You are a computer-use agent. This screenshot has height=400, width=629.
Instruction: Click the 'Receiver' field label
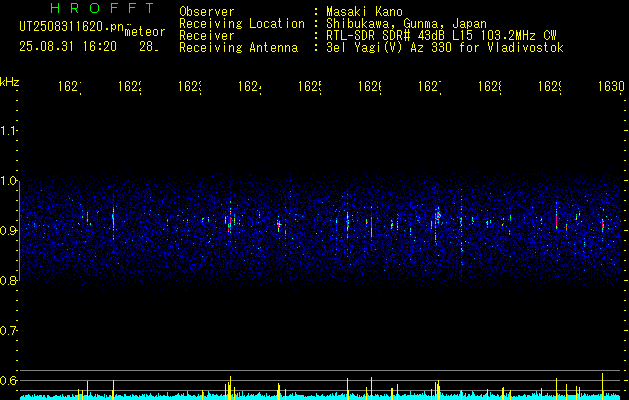pos(207,36)
